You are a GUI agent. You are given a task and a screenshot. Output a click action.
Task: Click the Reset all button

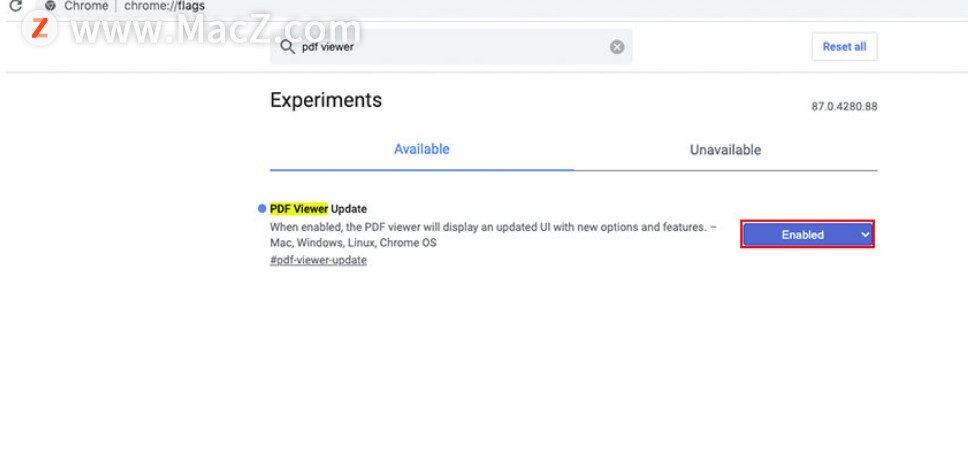point(844,46)
